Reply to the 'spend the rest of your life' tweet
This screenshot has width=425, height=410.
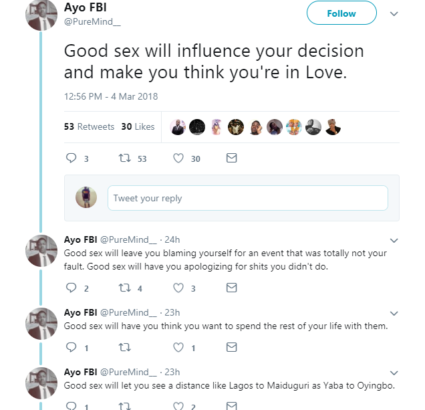tap(71, 347)
